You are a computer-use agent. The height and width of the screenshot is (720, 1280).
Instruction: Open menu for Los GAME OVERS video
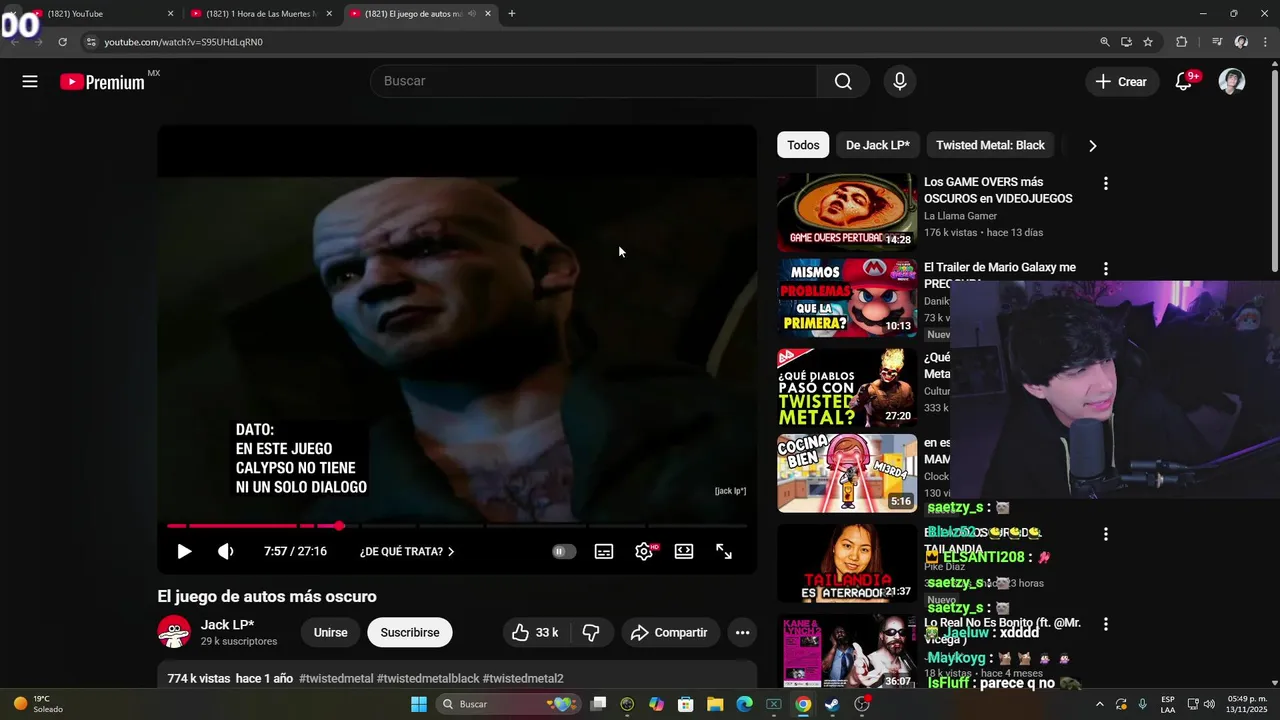(1106, 184)
